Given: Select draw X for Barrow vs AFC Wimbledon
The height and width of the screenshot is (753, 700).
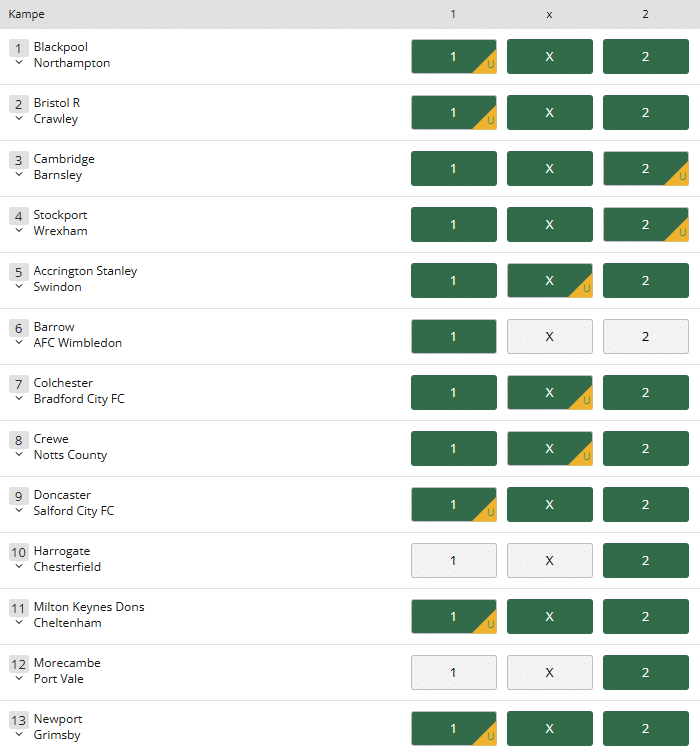Looking at the screenshot, I should (550, 337).
